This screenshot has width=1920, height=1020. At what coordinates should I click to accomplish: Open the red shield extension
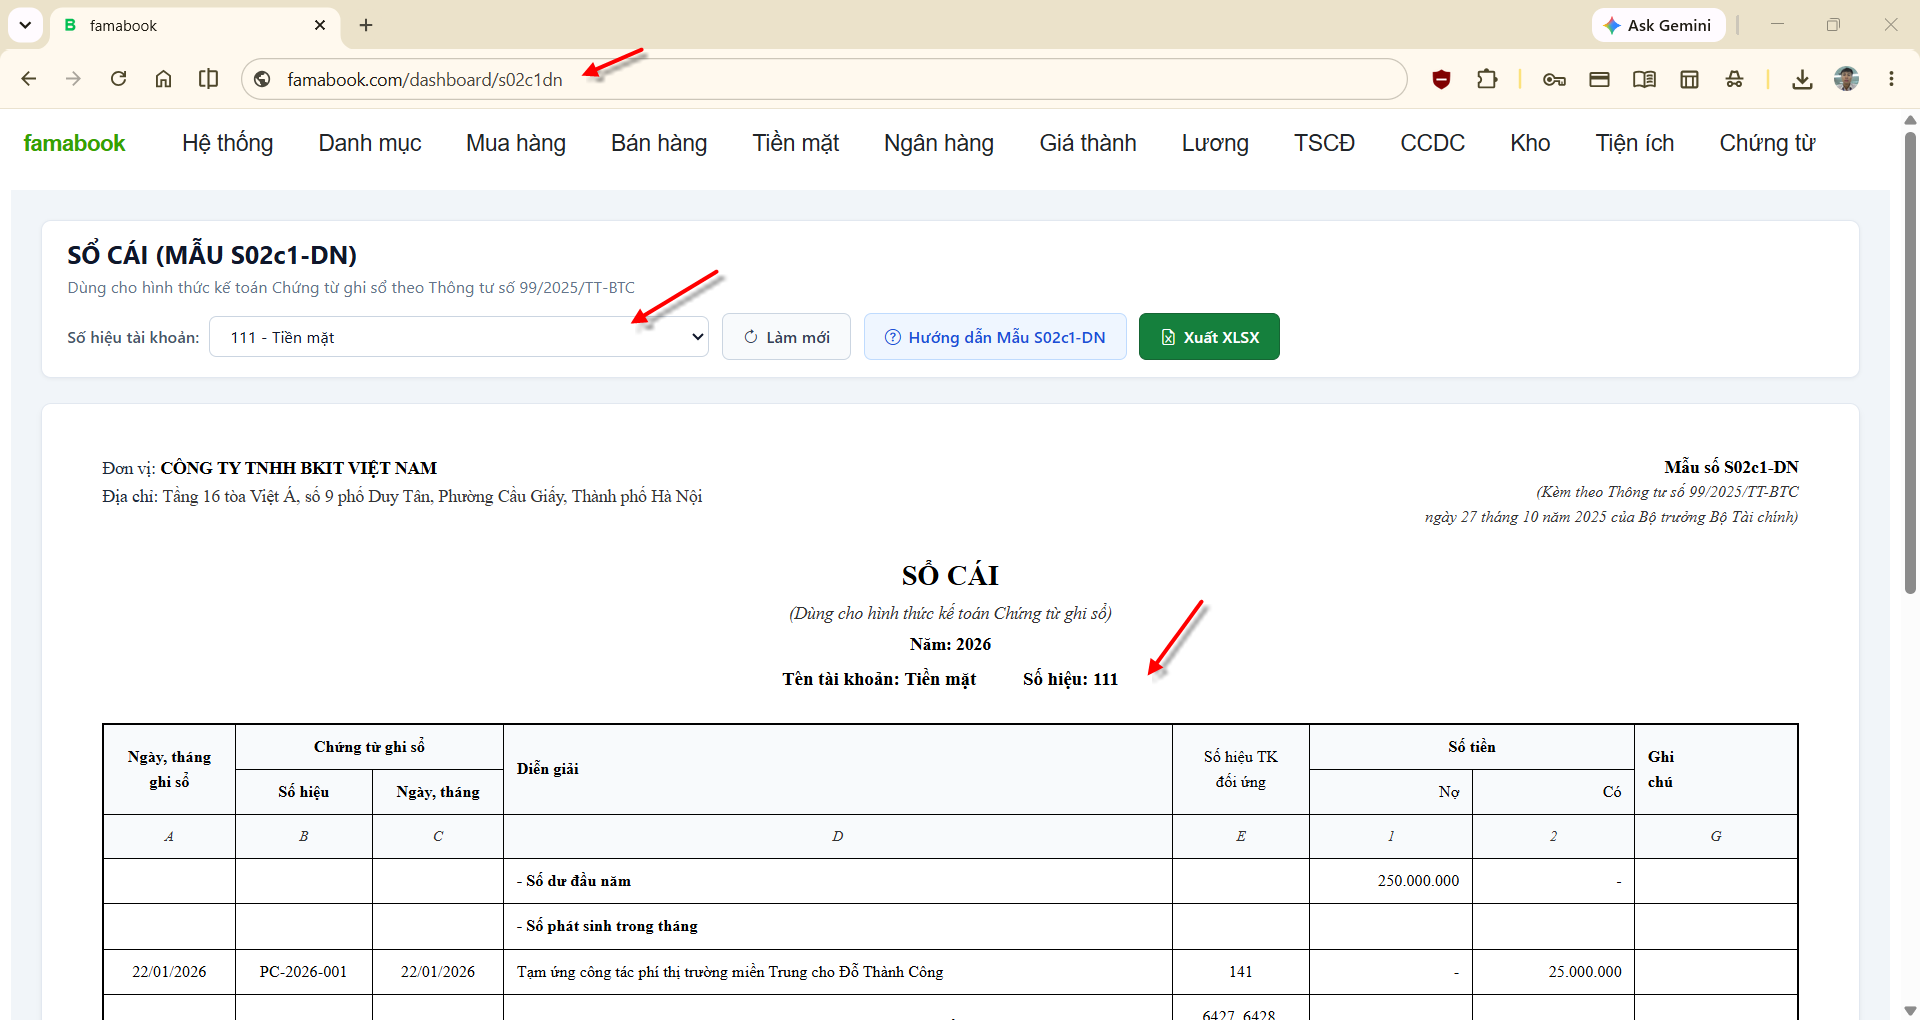[x=1441, y=79]
